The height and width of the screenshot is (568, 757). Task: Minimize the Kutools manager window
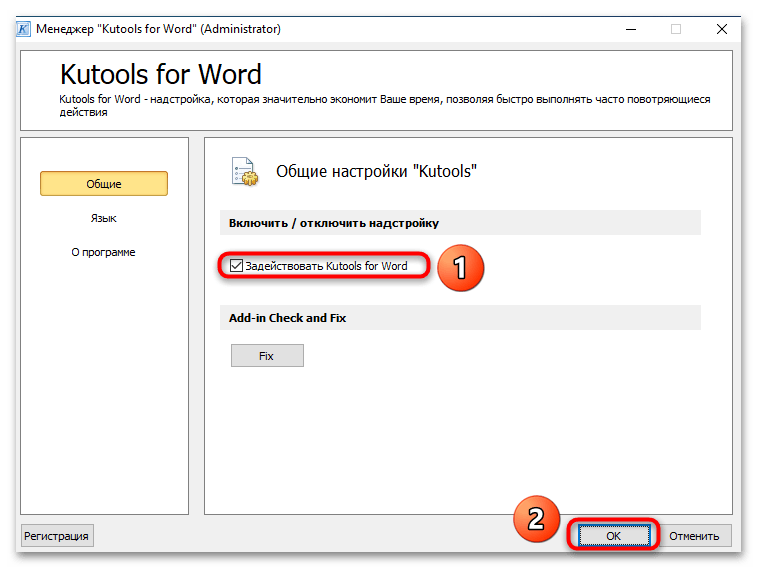tap(631, 29)
